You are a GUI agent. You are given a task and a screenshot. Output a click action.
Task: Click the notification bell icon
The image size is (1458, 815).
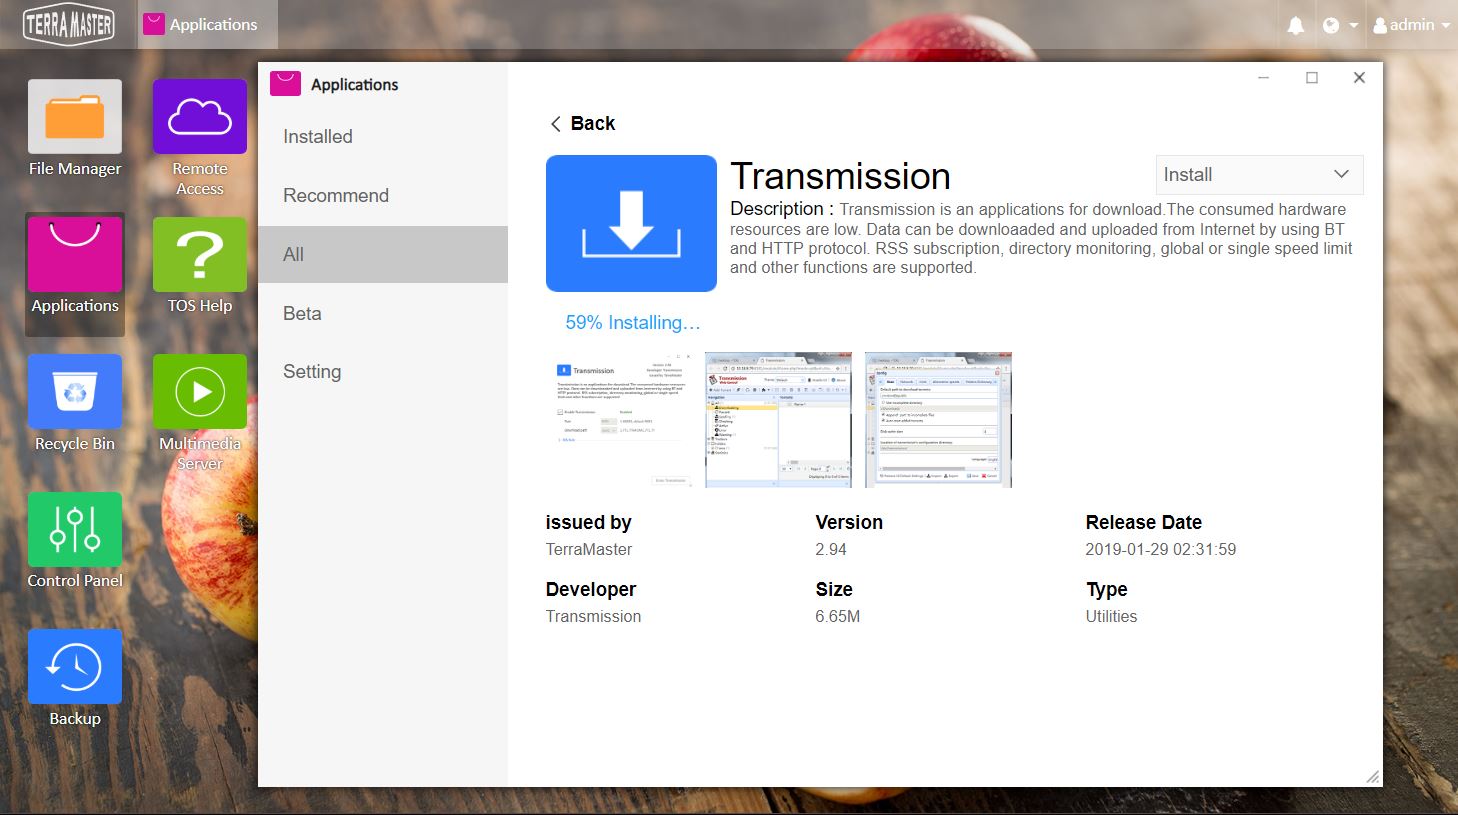[1296, 25]
